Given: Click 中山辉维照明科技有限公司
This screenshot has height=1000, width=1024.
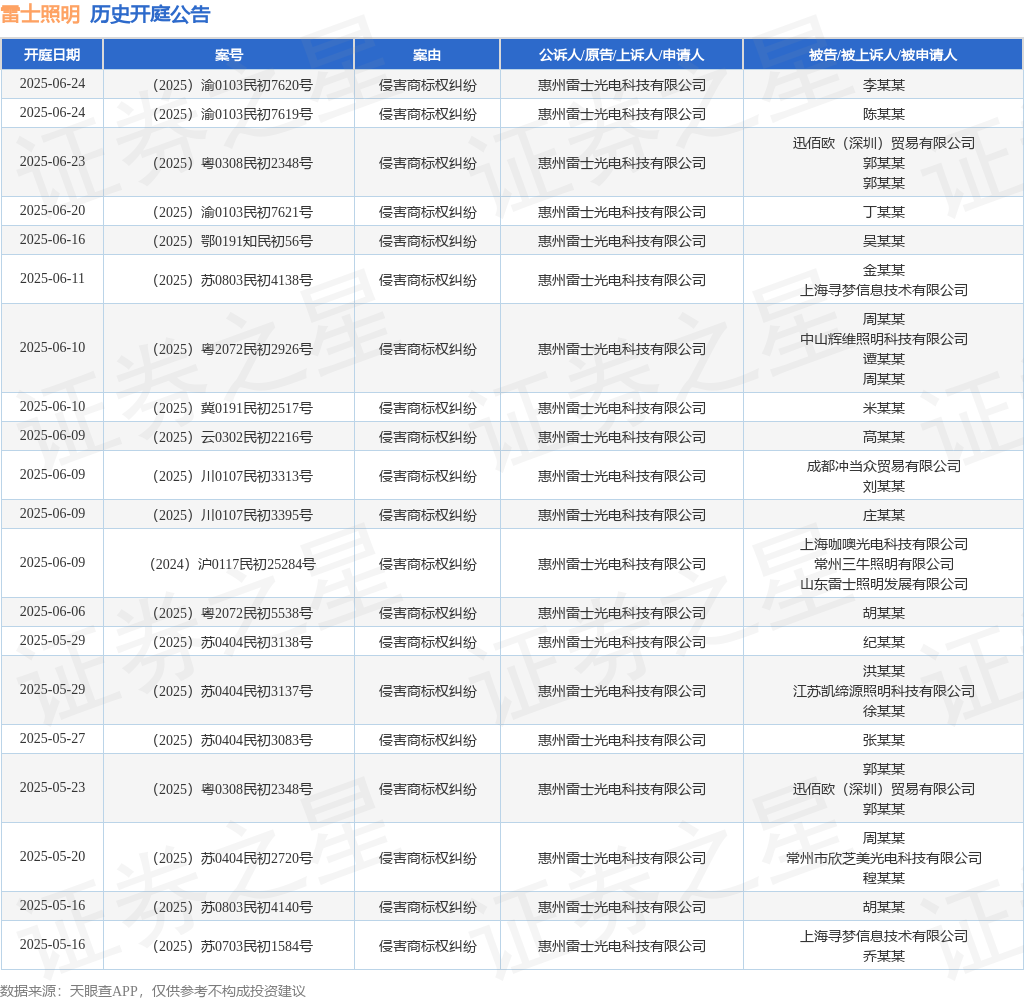Looking at the screenshot, I should coord(884,339).
